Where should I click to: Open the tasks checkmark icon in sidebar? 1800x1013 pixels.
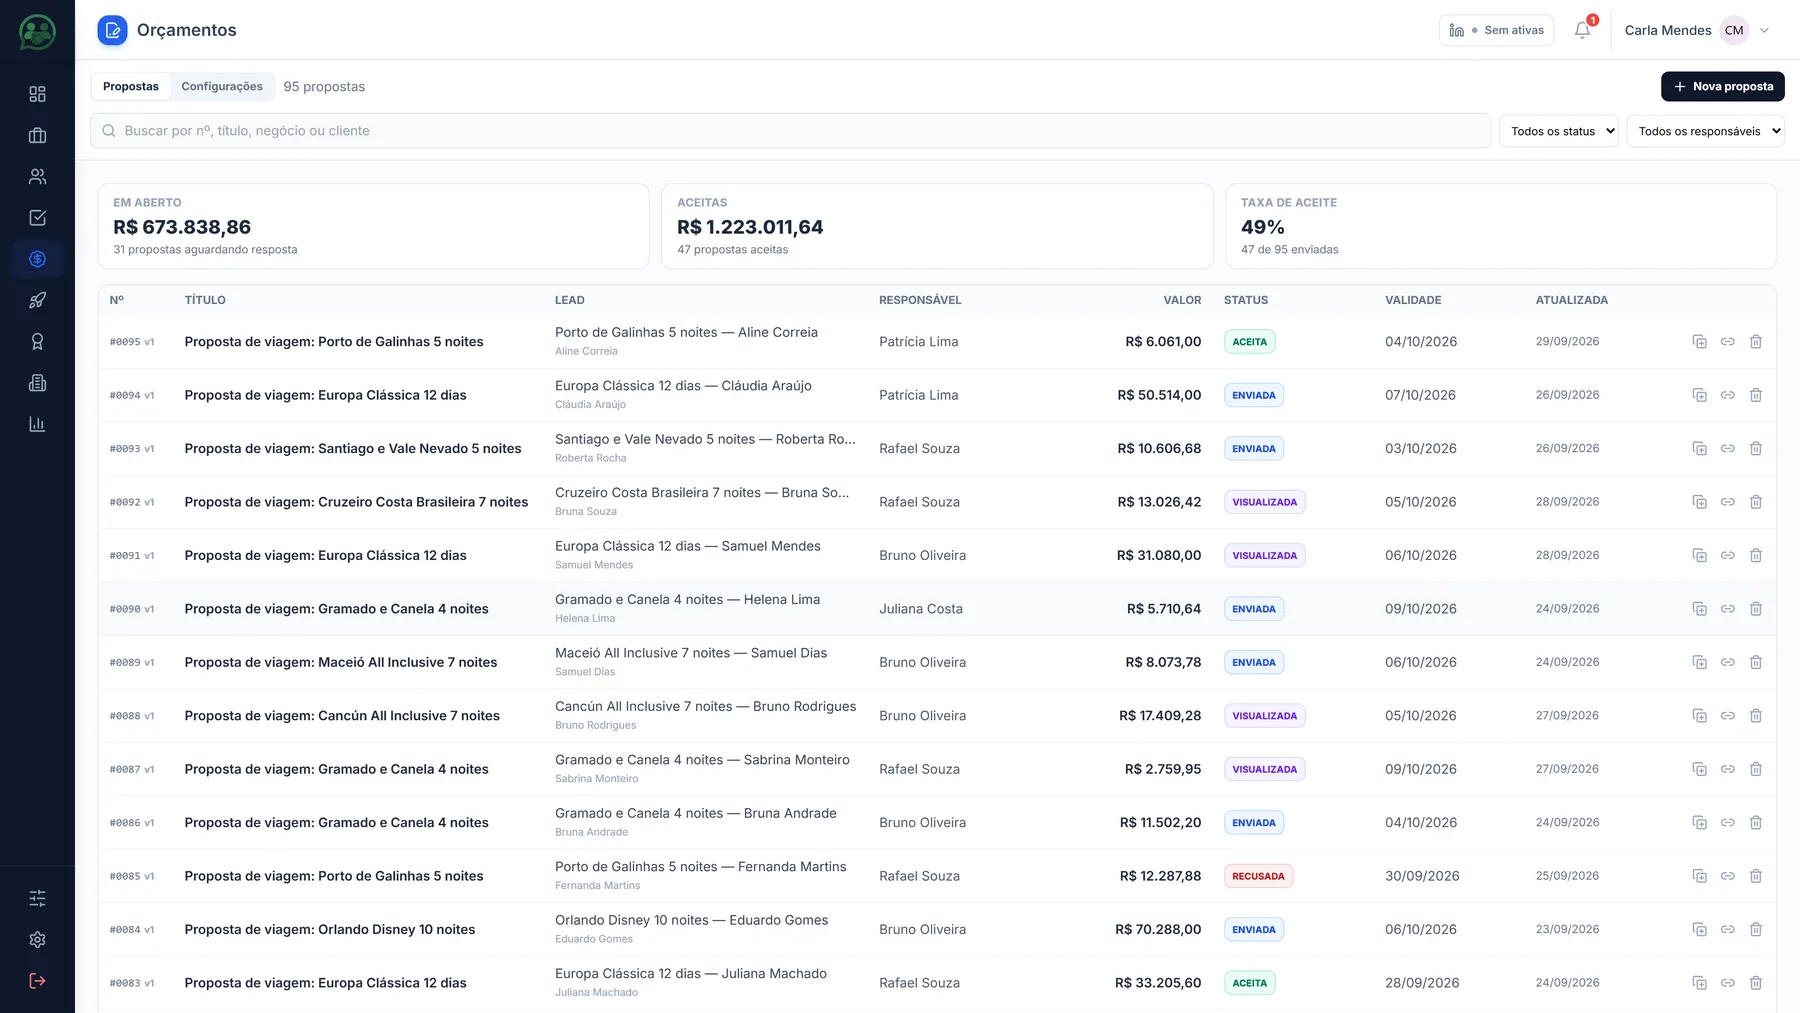click(37, 218)
